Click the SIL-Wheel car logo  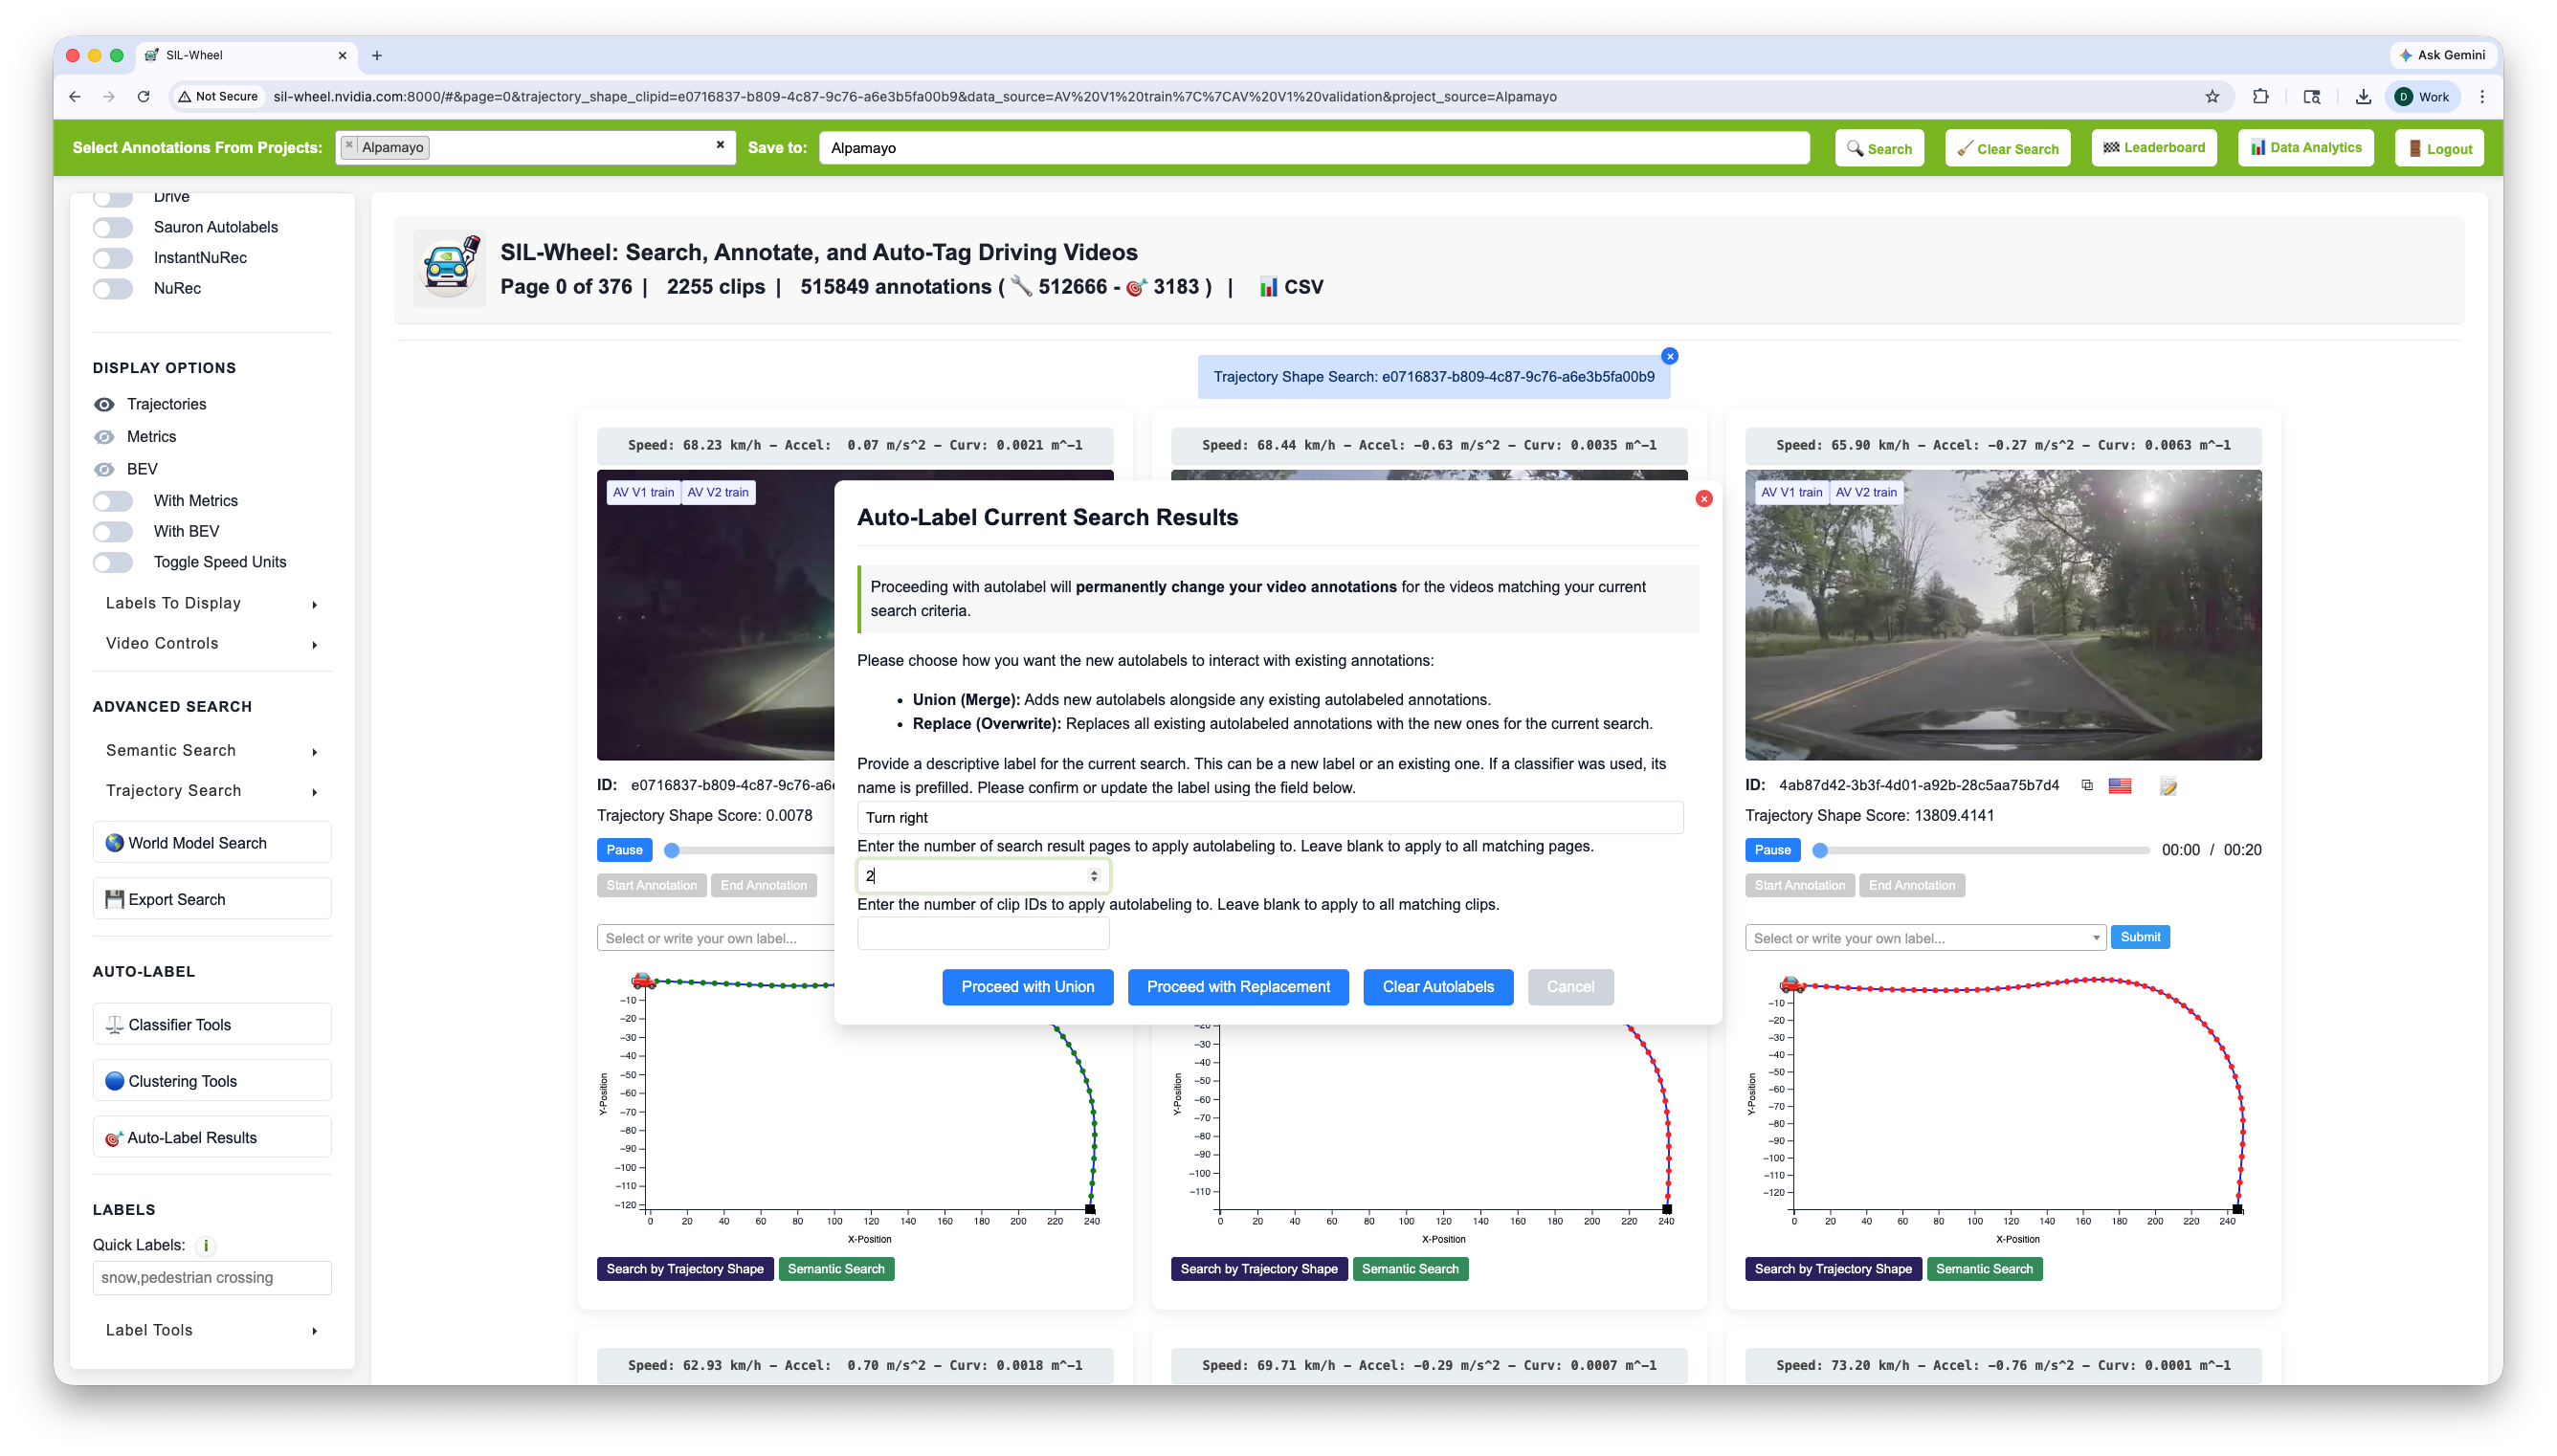point(450,268)
